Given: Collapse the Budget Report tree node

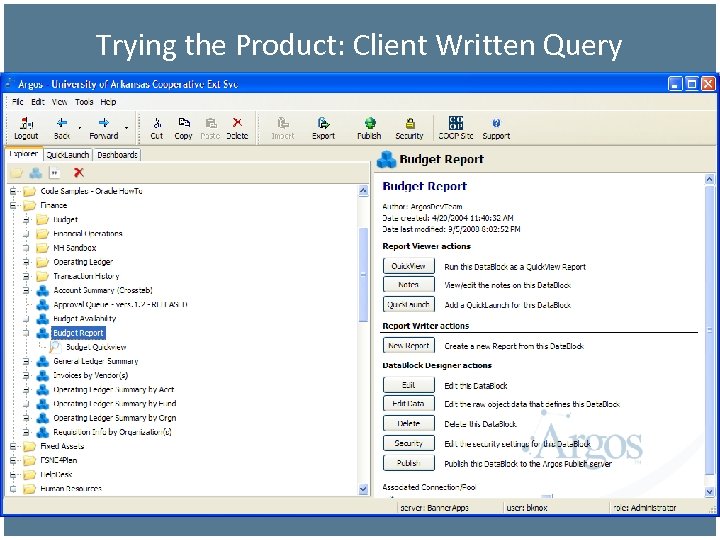Looking at the screenshot, I should tap(26, 333).
